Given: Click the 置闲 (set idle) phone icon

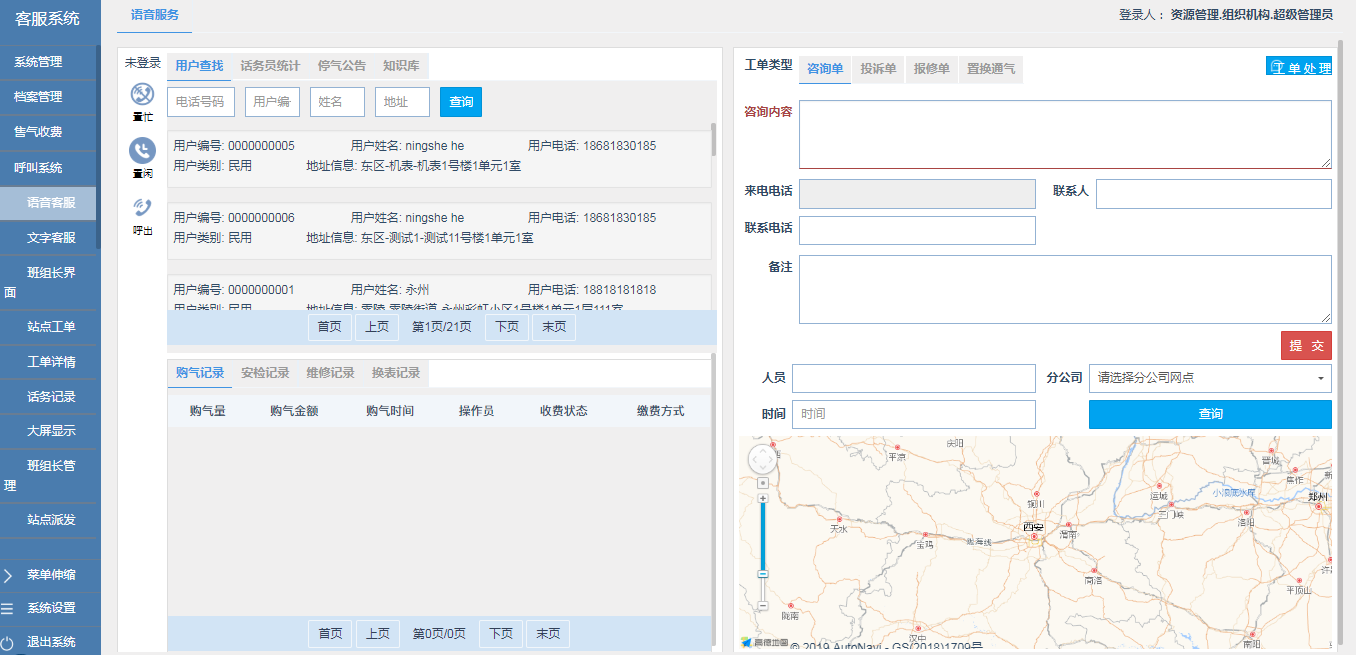Looking at the screenshot, I should pos(142,151).
